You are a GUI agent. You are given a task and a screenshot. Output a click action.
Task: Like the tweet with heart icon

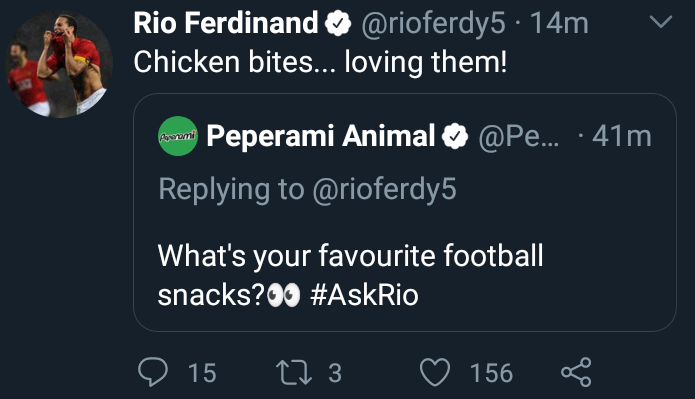click(435, 372)
